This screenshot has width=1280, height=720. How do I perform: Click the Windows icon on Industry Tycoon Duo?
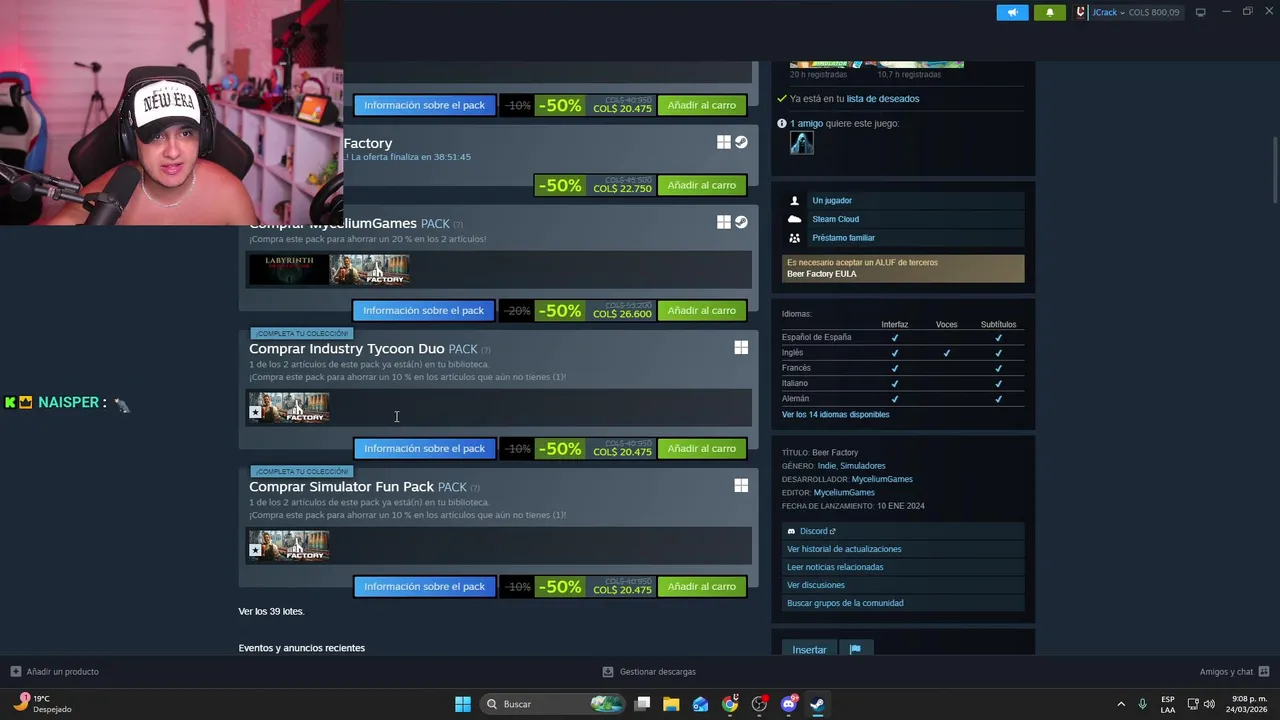coord(741,347)
